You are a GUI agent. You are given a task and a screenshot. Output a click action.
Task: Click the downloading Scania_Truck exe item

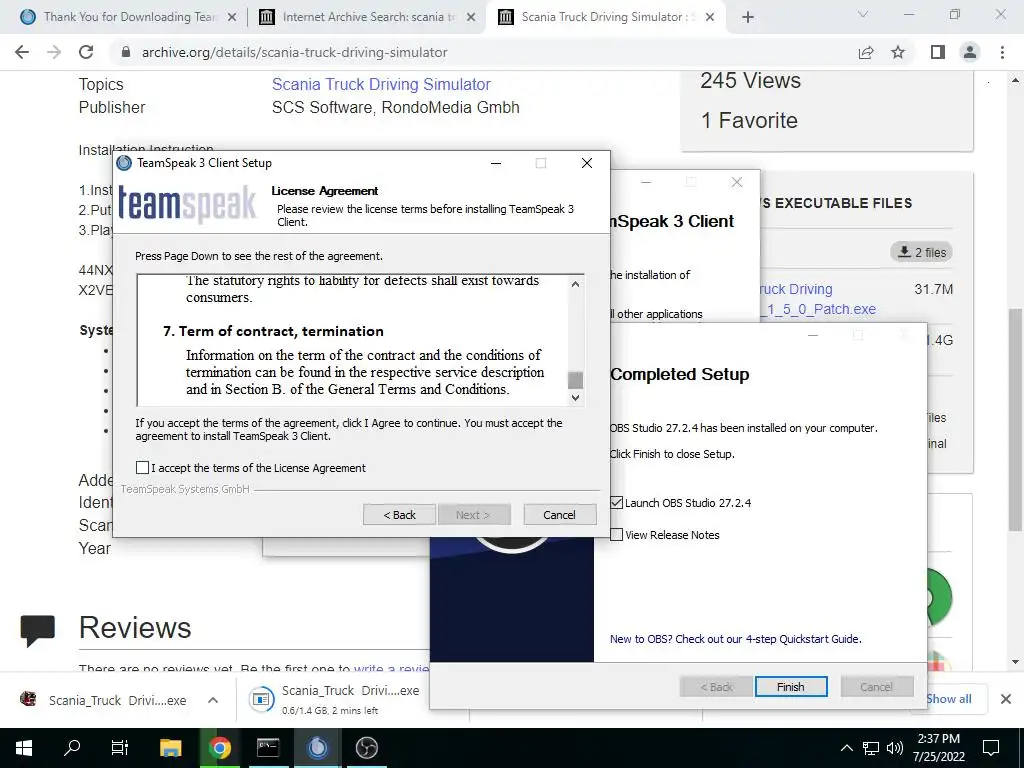click(351, 699)
